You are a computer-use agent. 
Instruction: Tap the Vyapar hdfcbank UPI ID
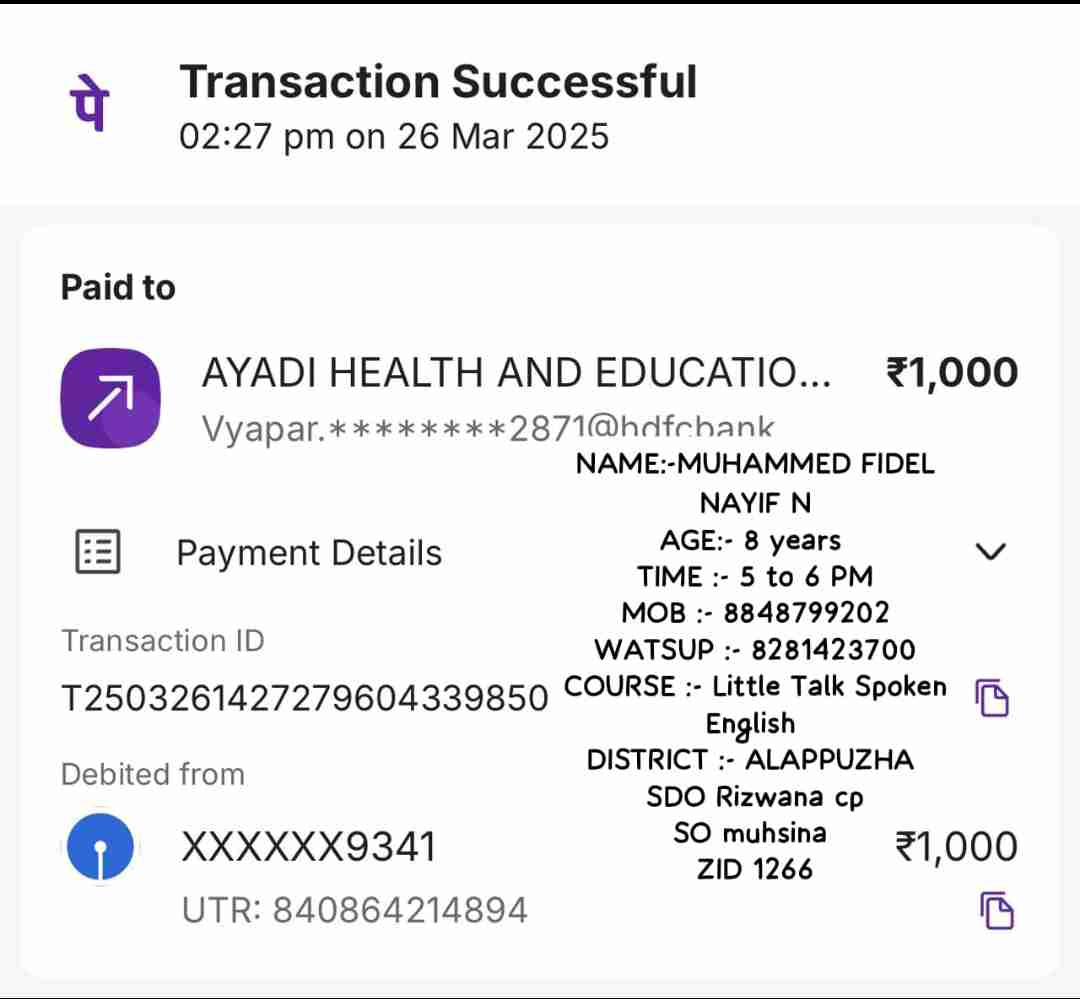coord(488,428)
